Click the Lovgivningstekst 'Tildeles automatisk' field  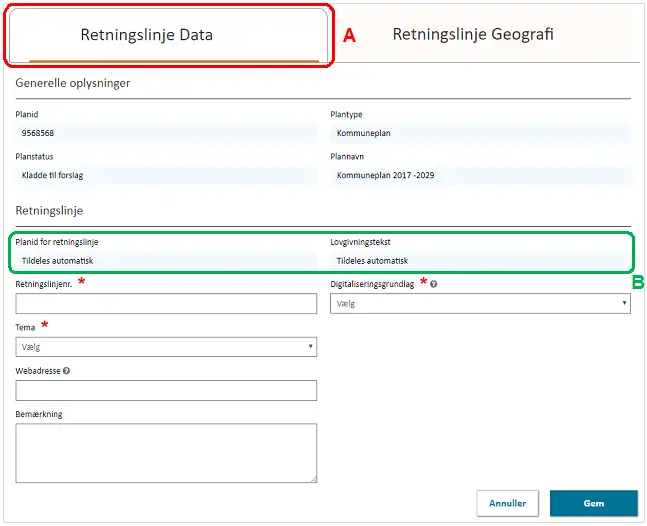(x=480, y=261)
